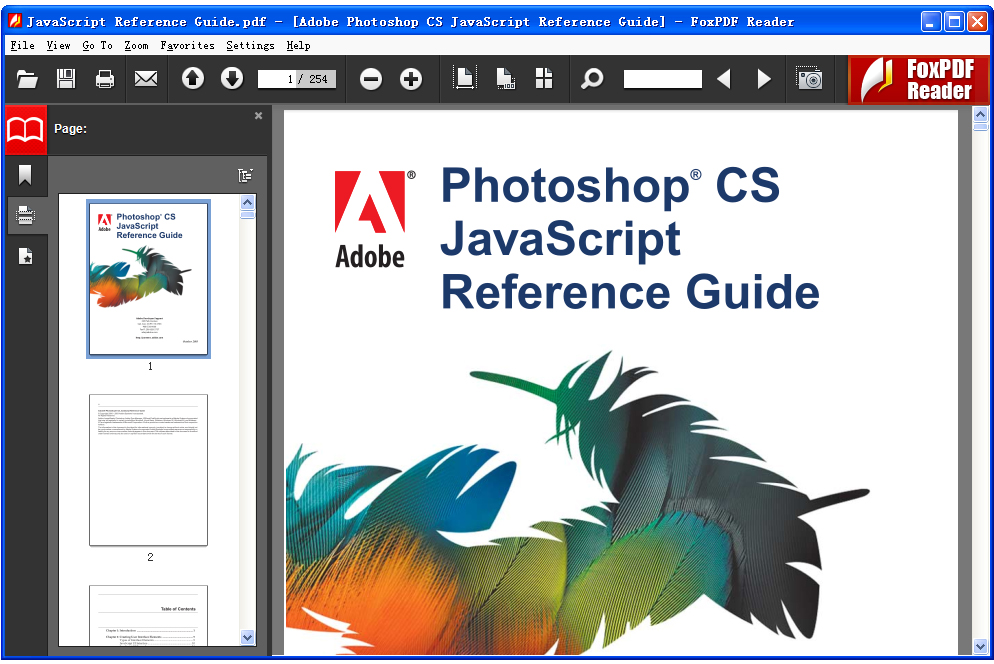Open the bookmarks panel icon
The image size is (994, 664).
[x=25, y=175]
